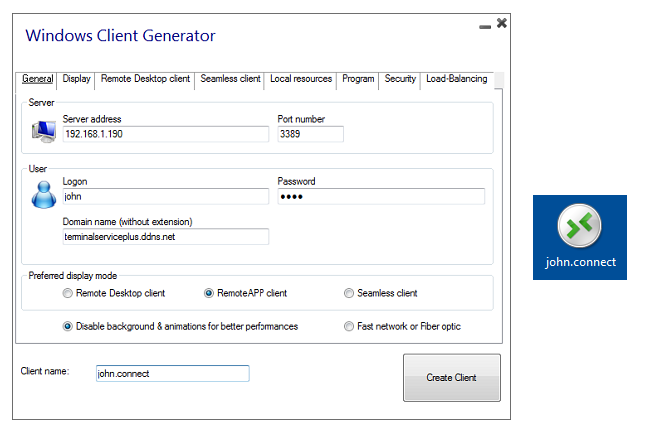Switch to the Load-Balancing tab
Viewport: 649px width, 431px height.
click(x=456, y=79)
